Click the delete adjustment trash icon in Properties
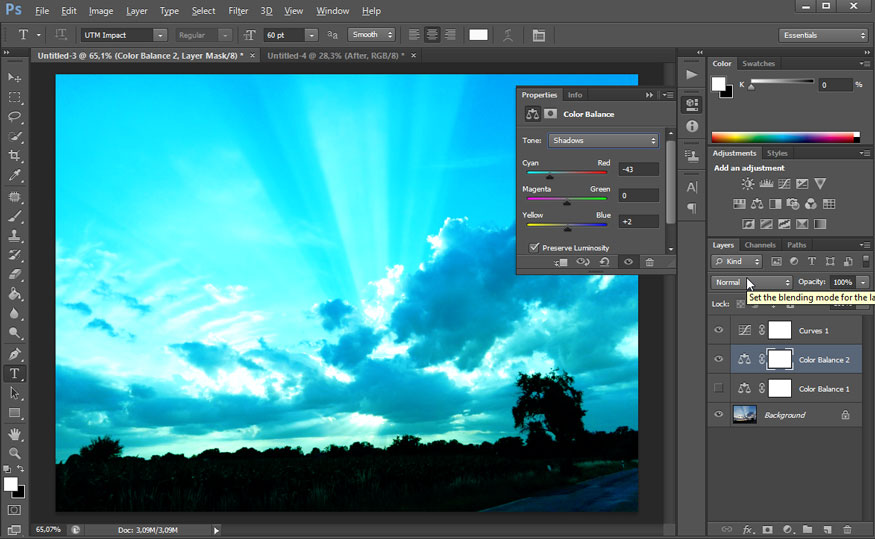 coord(649,262)
